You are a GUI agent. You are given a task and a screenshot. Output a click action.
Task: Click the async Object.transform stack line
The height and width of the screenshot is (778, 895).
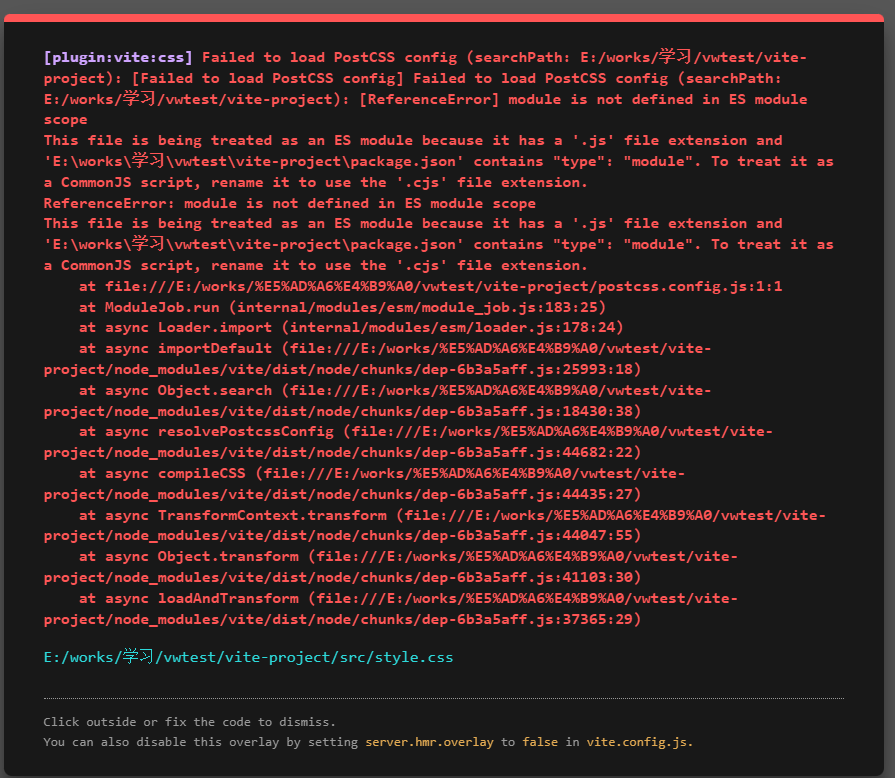pyautogui.click(x=390, y=567)
